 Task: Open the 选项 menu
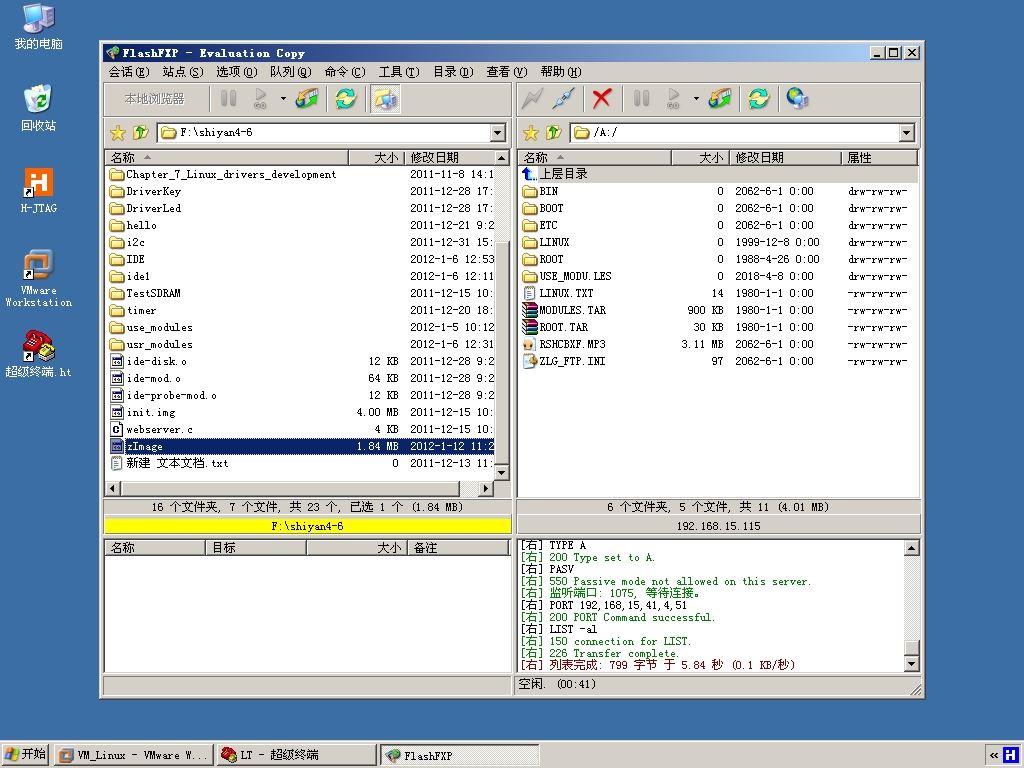click(237, 72)
